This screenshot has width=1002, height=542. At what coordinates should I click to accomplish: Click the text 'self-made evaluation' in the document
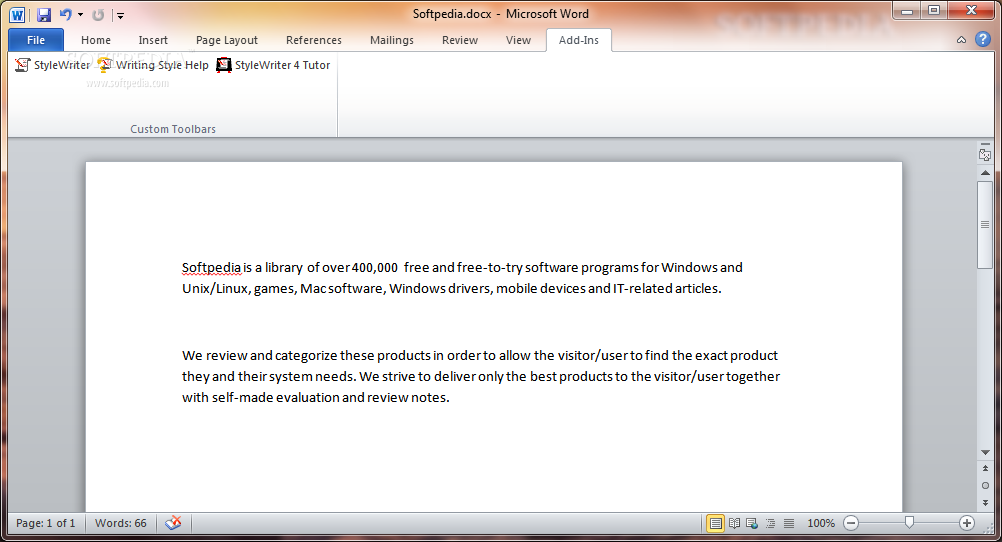(x=275, y=398)
